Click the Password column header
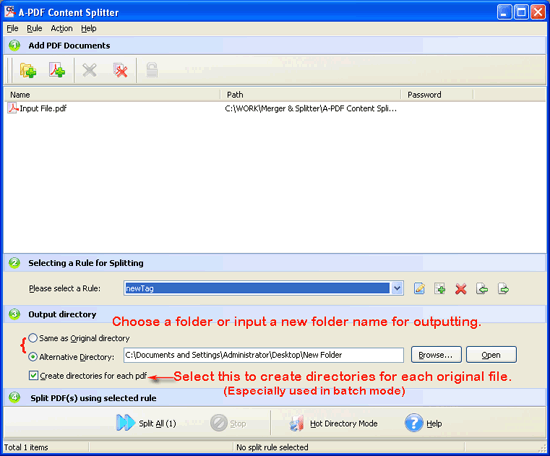This screenshot has height=456, width=550. pyautogui.click(x=437, y=95)
